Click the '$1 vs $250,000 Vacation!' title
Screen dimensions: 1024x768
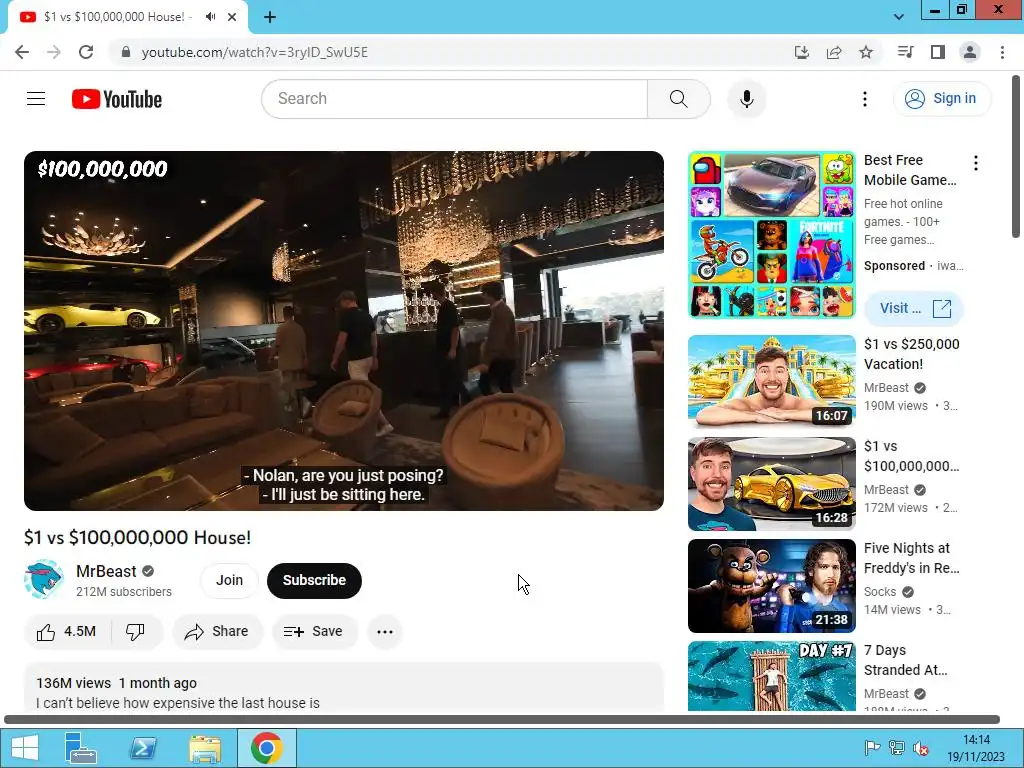[x=912, y=354]
